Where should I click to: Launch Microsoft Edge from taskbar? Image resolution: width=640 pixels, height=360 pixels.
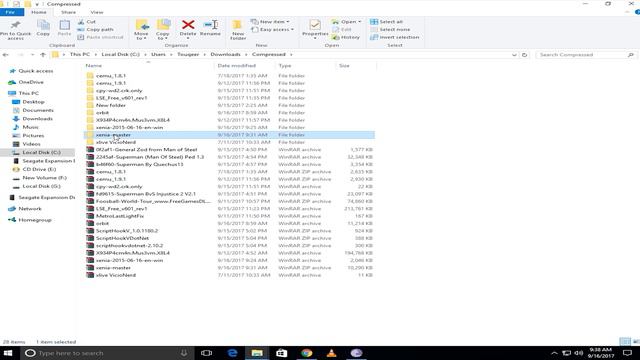(x=232, y=353)
